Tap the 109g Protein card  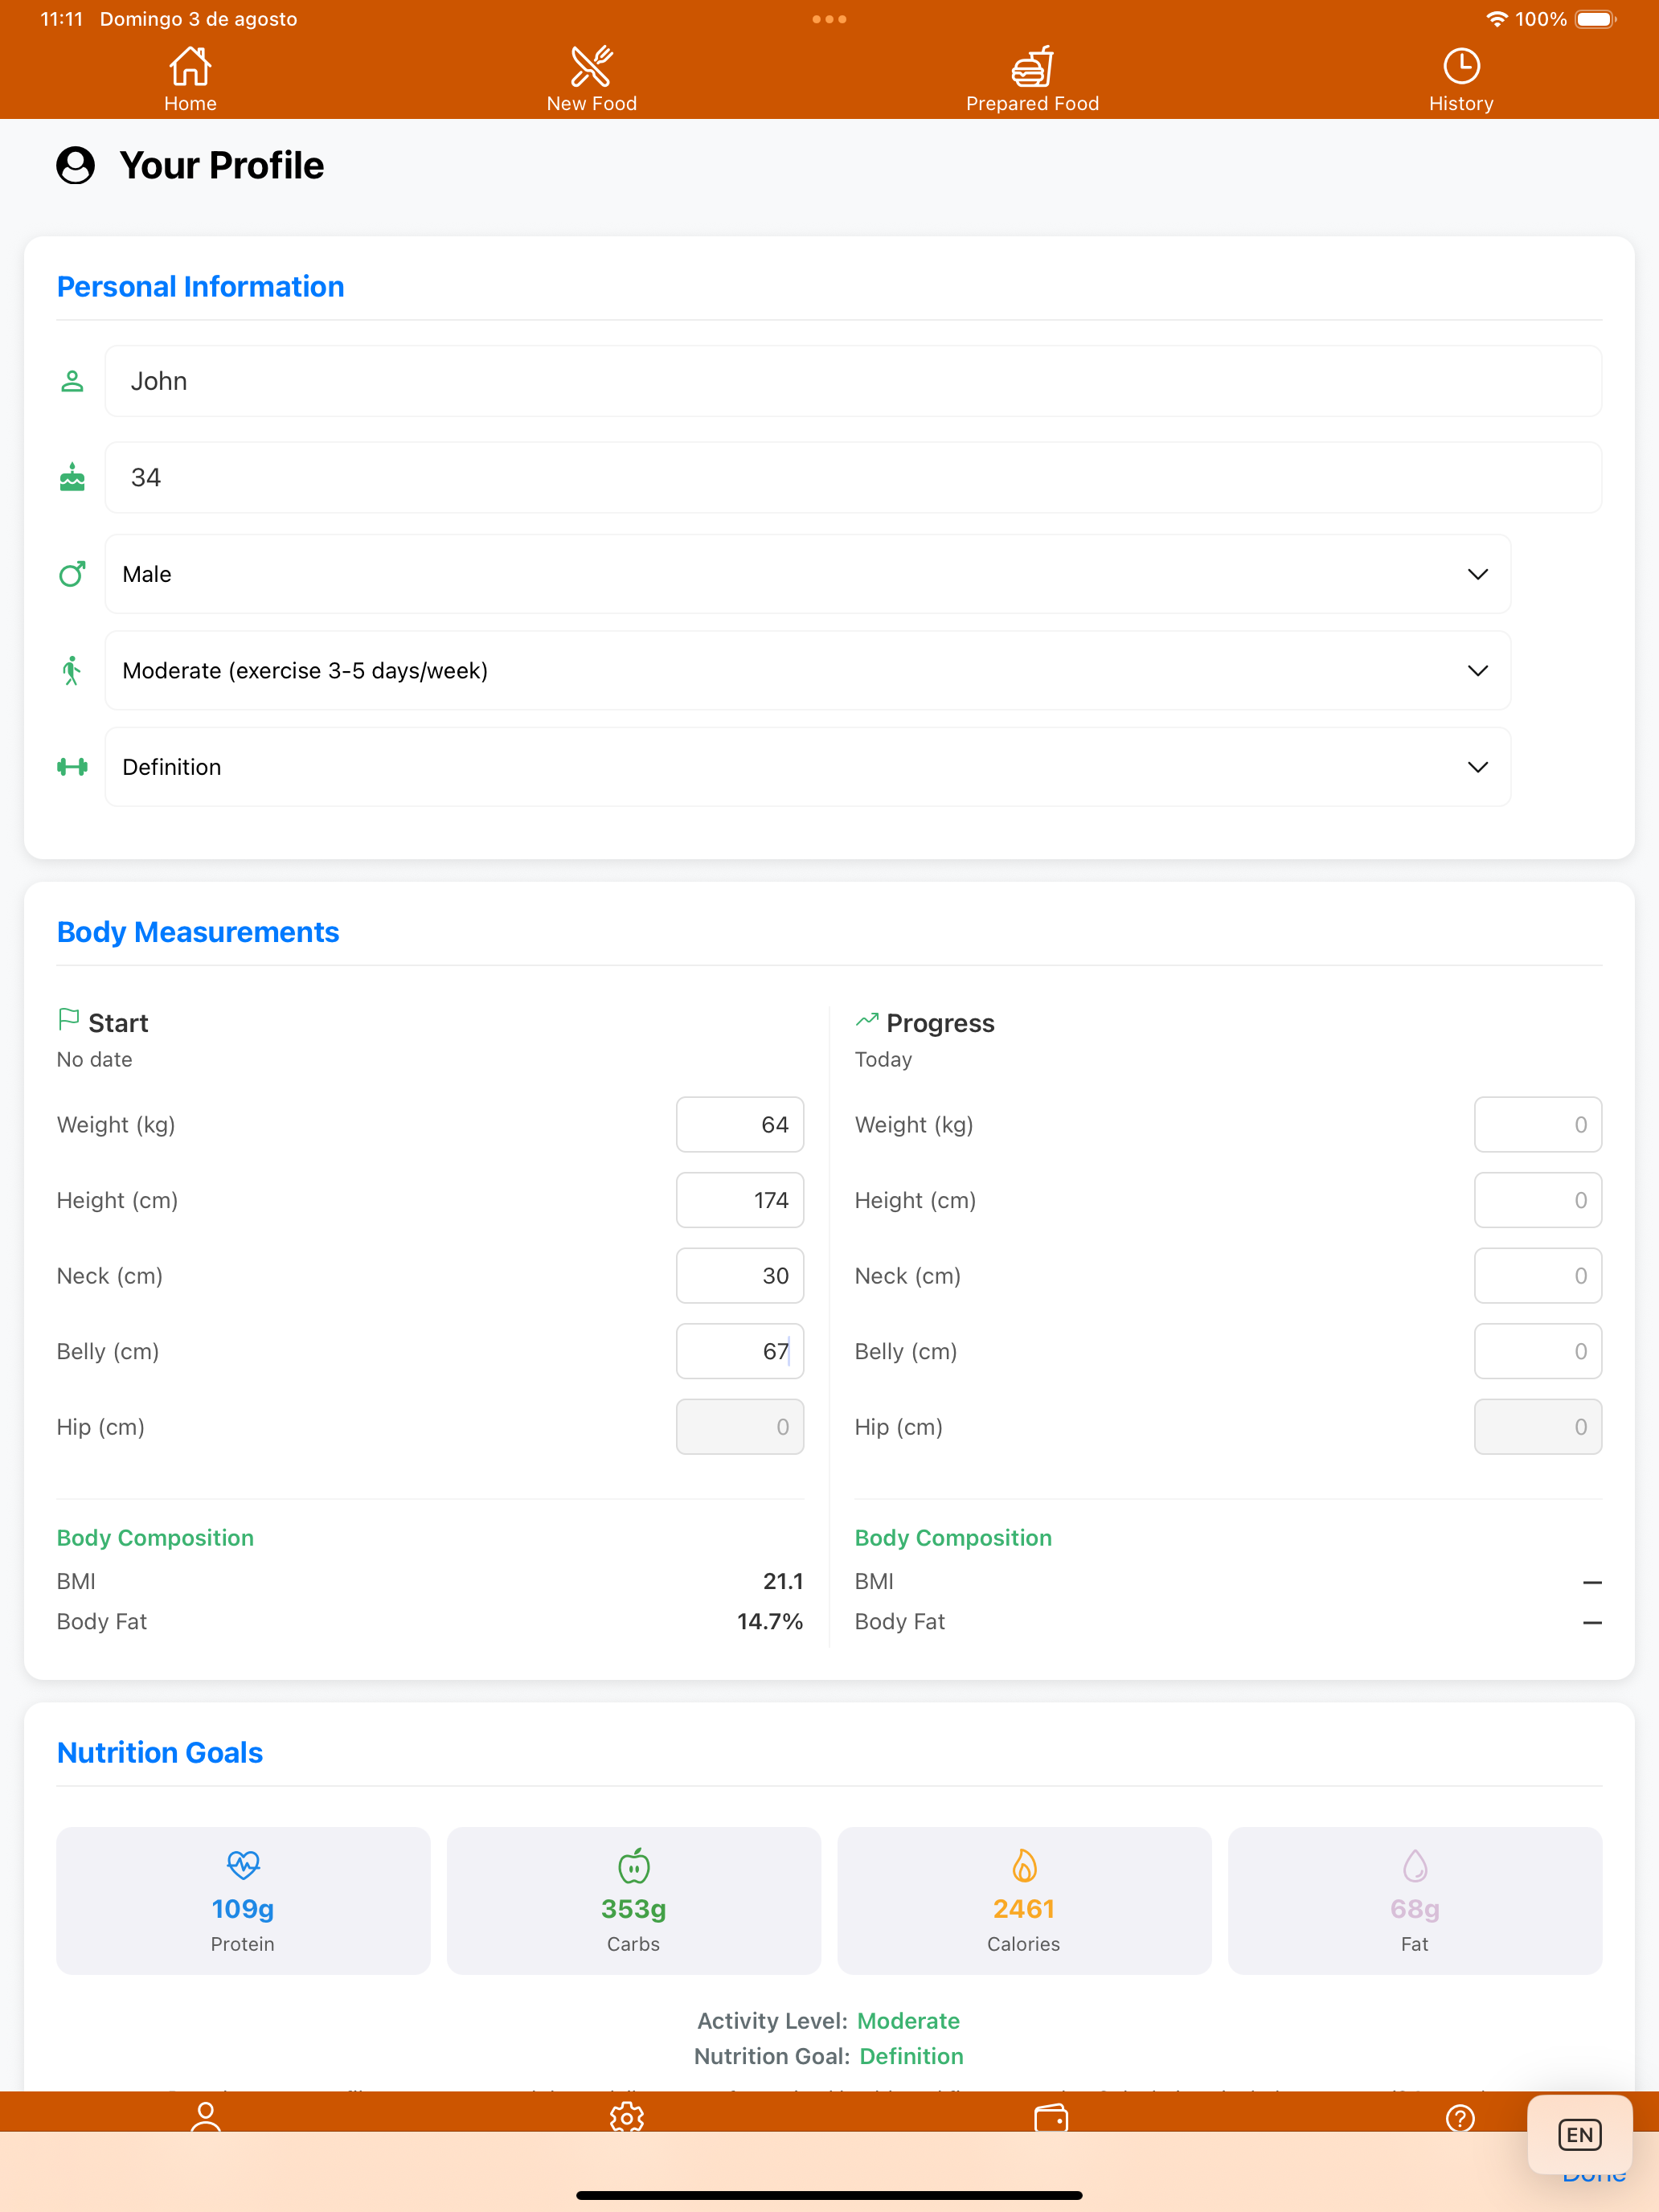243,1900
